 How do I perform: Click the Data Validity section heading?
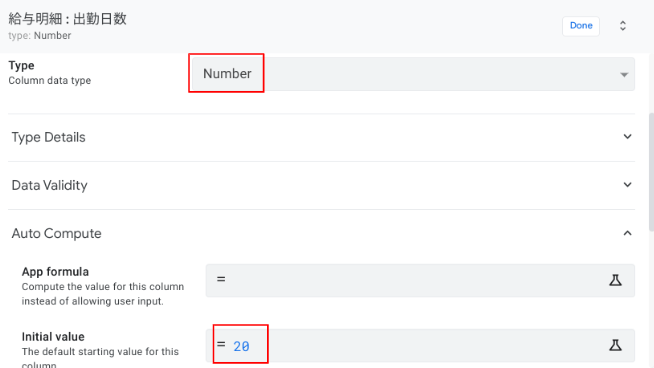(50, 185)
